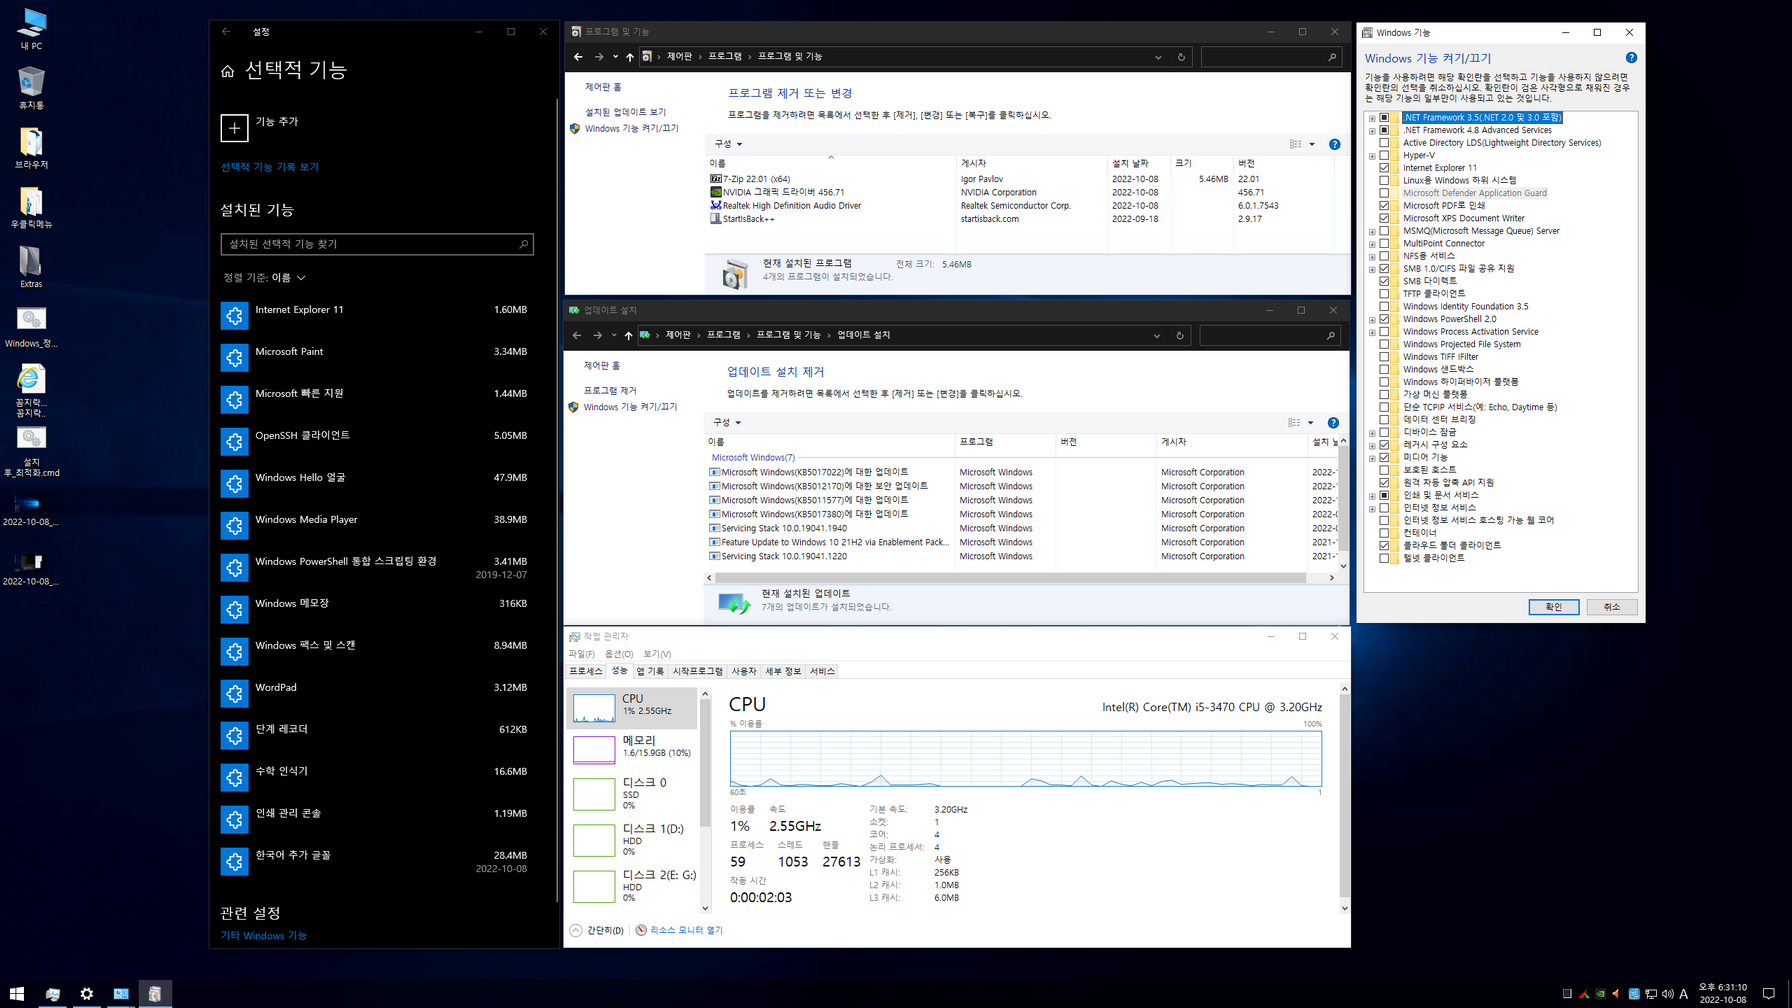Click the search box in Programs and Features
The image size is (1792, 1008).
tap(1270, 57)
